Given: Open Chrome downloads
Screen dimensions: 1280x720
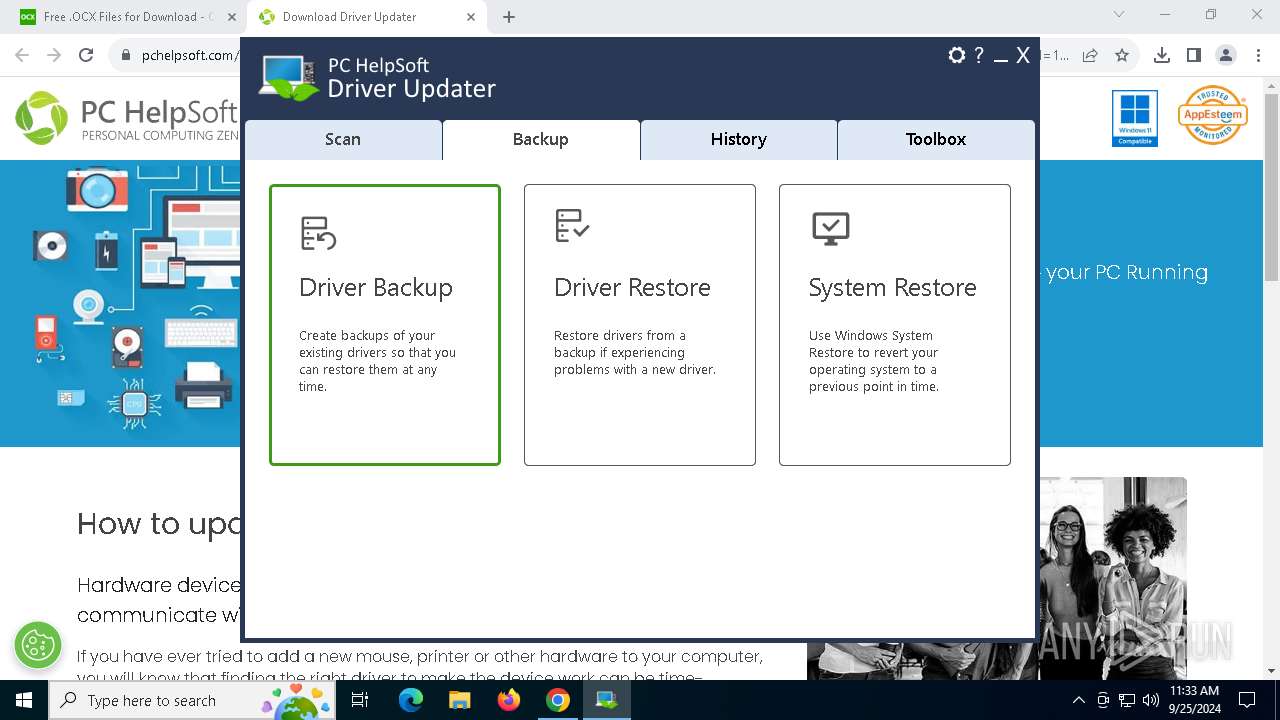Looking at the screenshot, I should coord(1162,56).
